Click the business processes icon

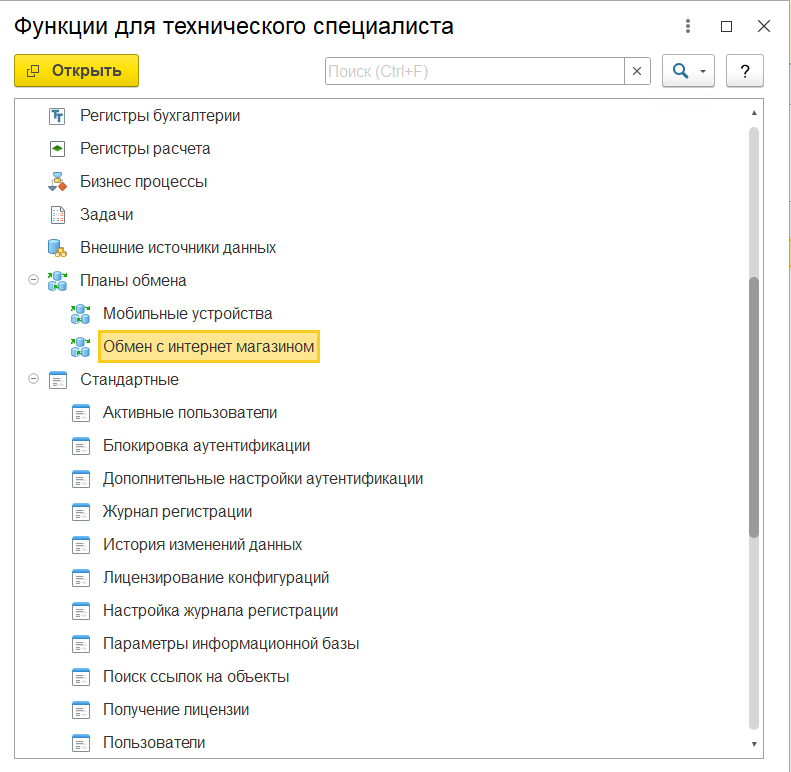(57, 182)
